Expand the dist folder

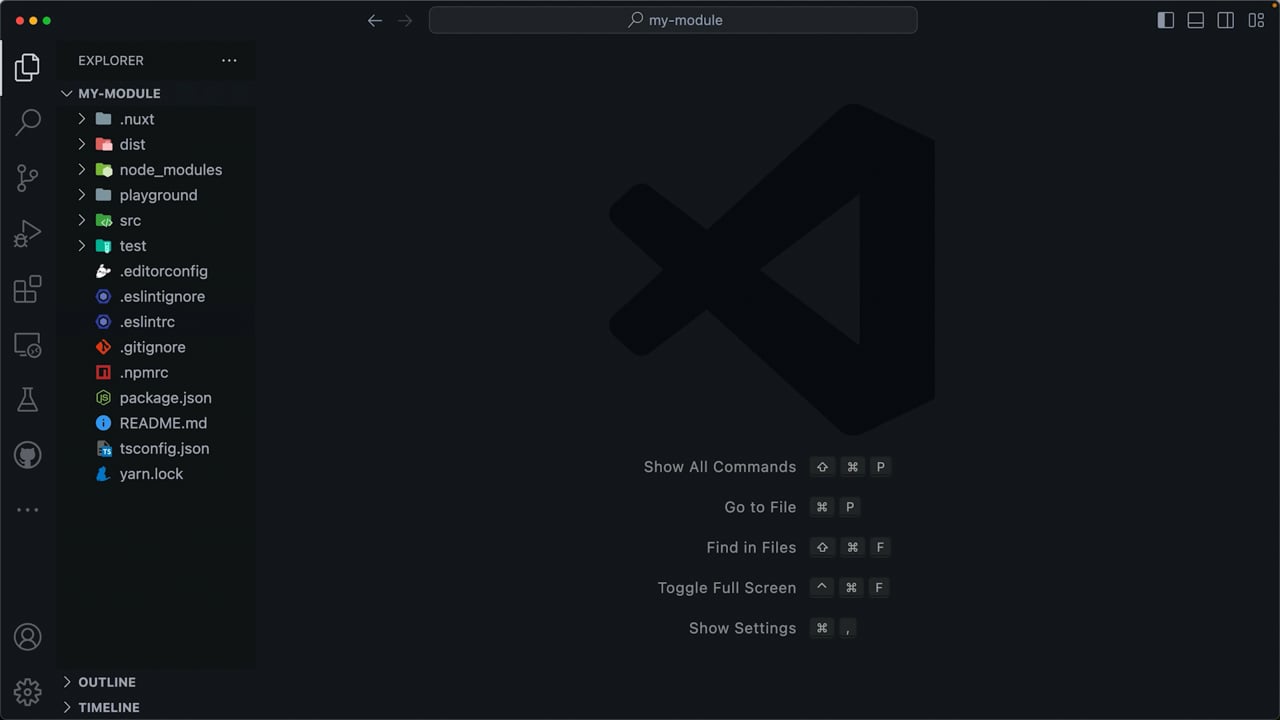(x=156, y=144)
